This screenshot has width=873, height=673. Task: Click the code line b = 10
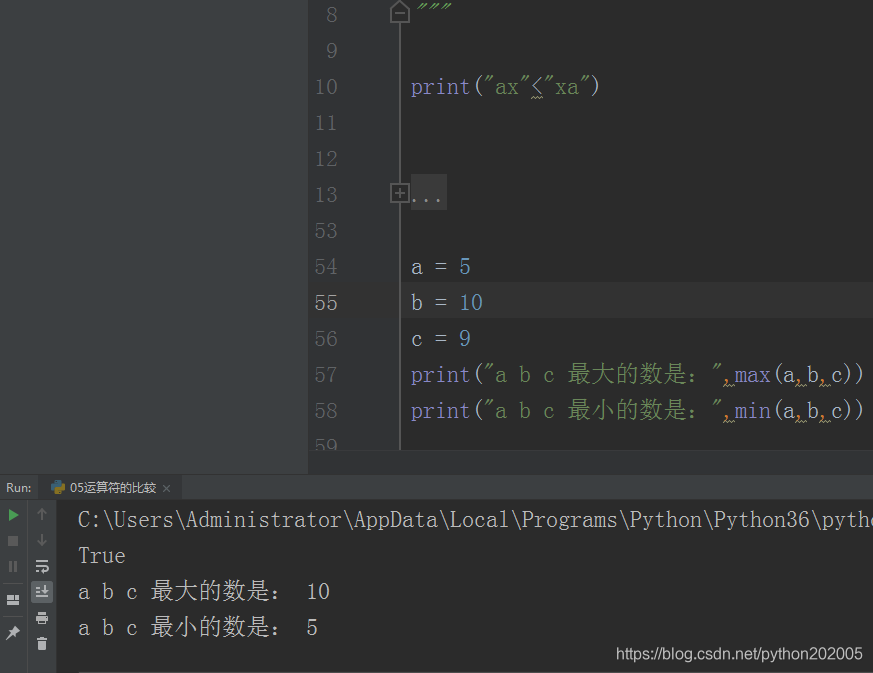tap(447, 303)
